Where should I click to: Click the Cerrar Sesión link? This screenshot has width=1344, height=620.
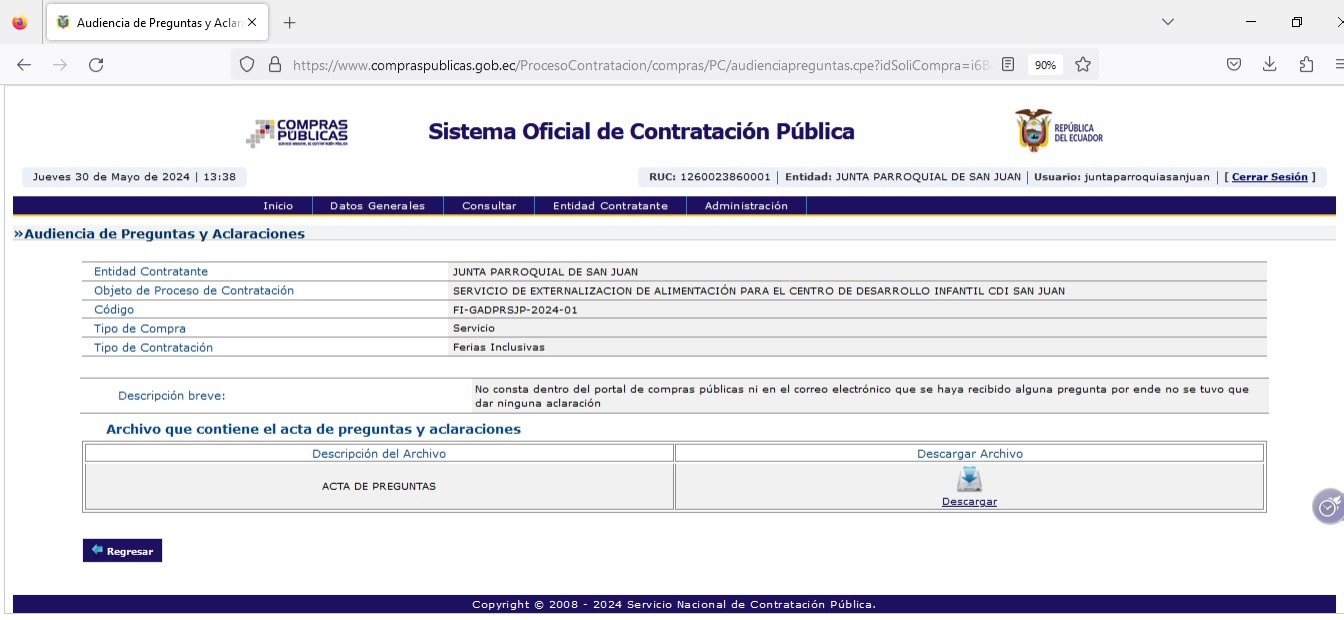[x=1269, y=177]
